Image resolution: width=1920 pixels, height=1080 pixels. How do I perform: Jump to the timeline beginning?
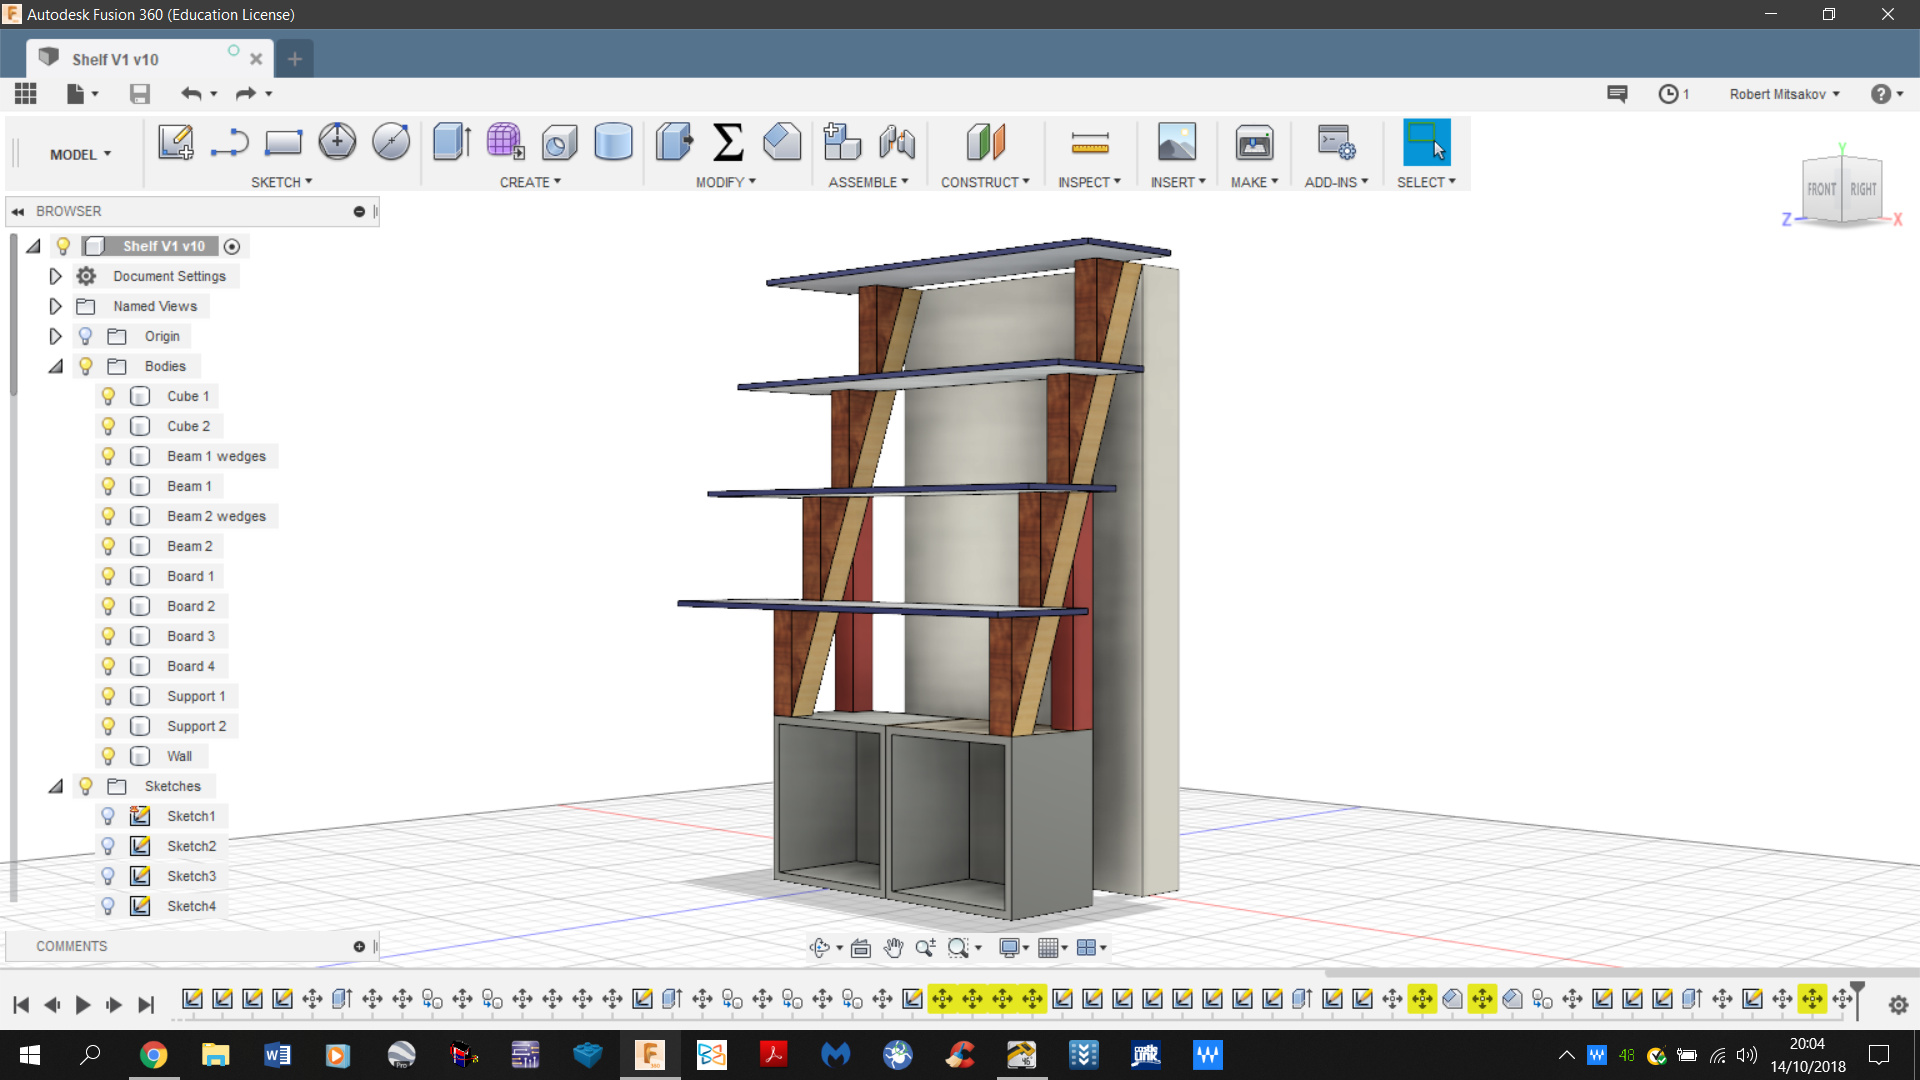(x=20, y=1005)
